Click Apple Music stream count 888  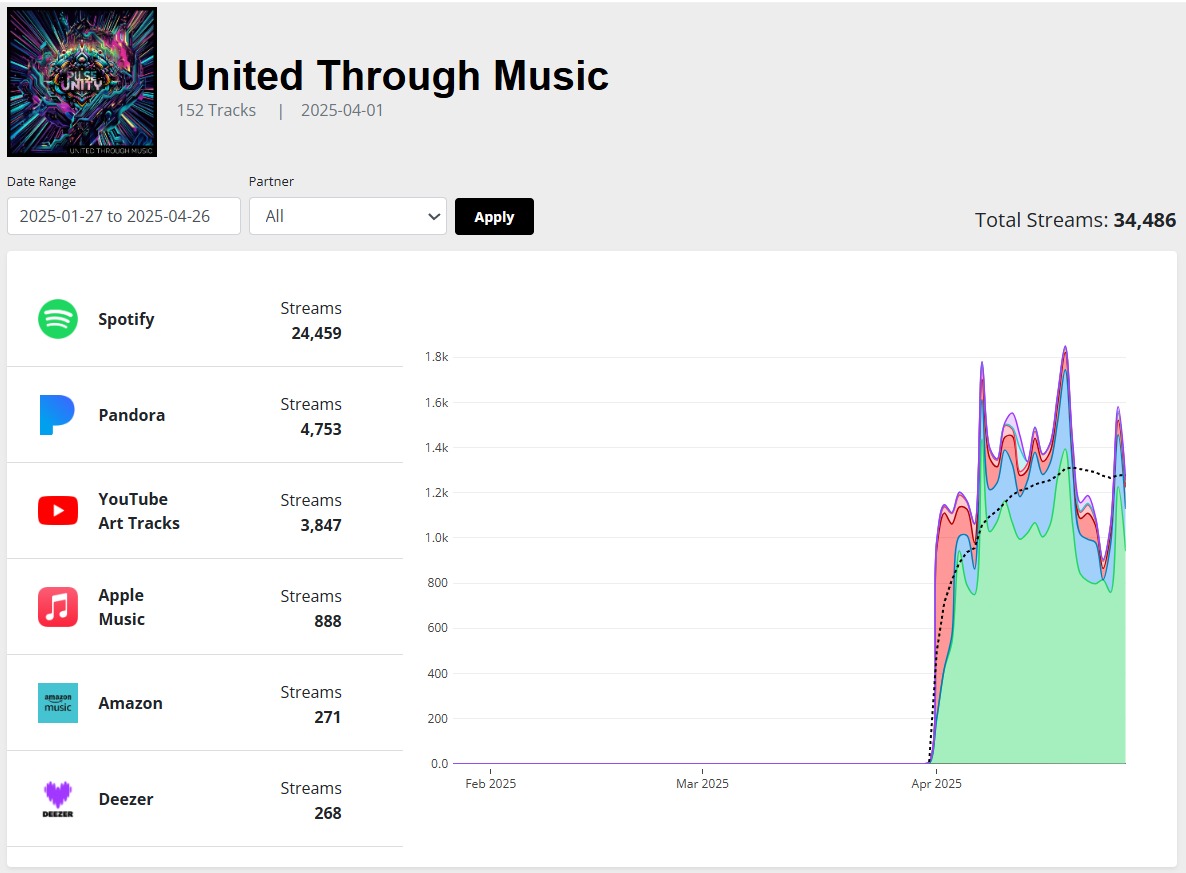click(x=328, y=621)
